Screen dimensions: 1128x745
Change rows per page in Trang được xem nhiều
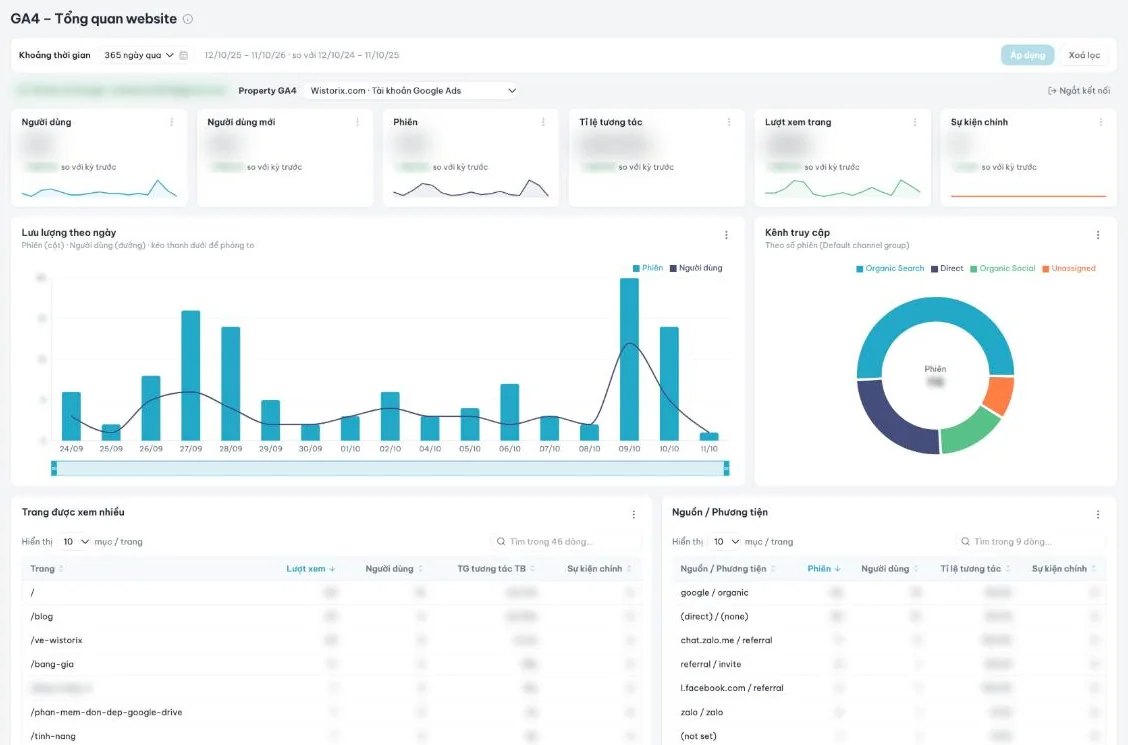[x=76, y=541]
